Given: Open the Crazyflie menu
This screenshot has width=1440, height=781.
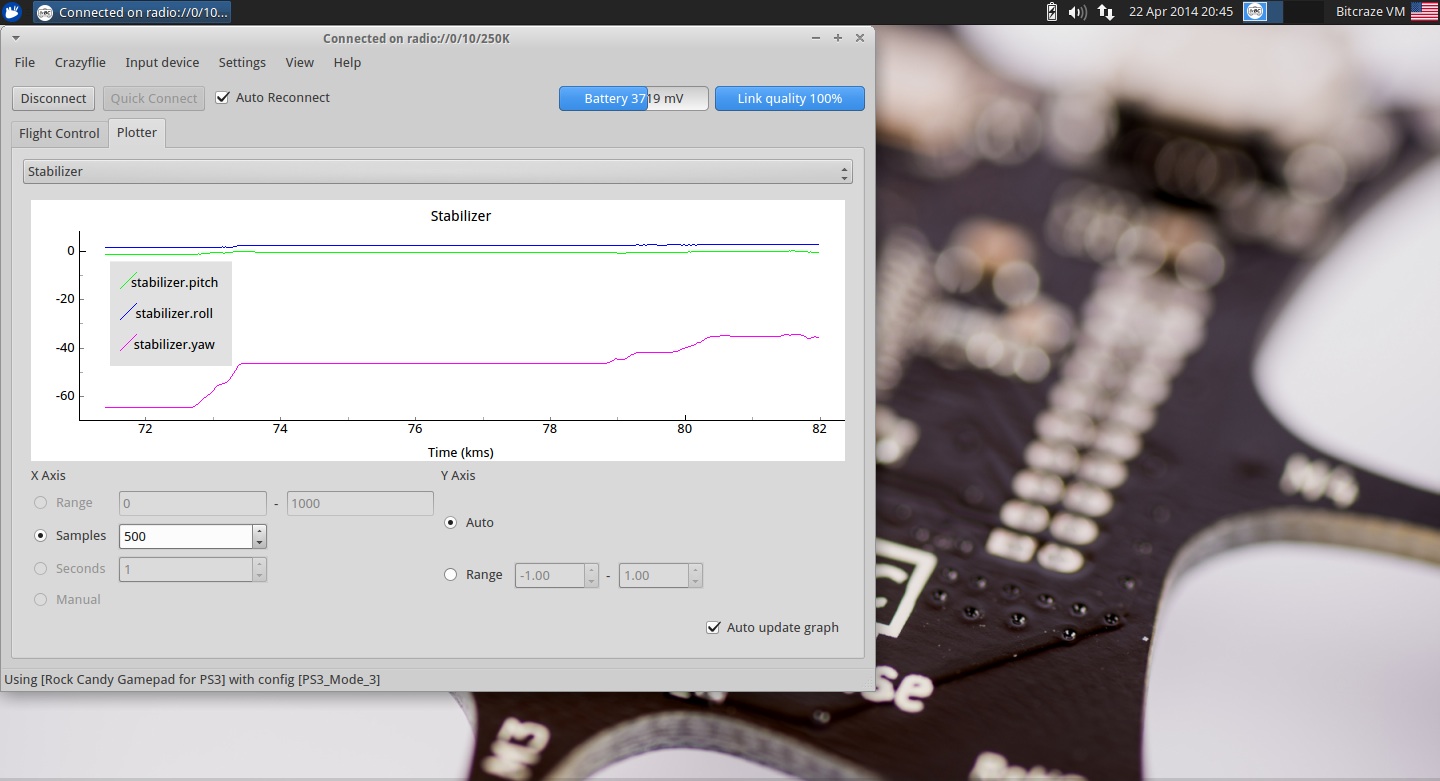Looking at the screenshot, I should (x=80, y=62).
